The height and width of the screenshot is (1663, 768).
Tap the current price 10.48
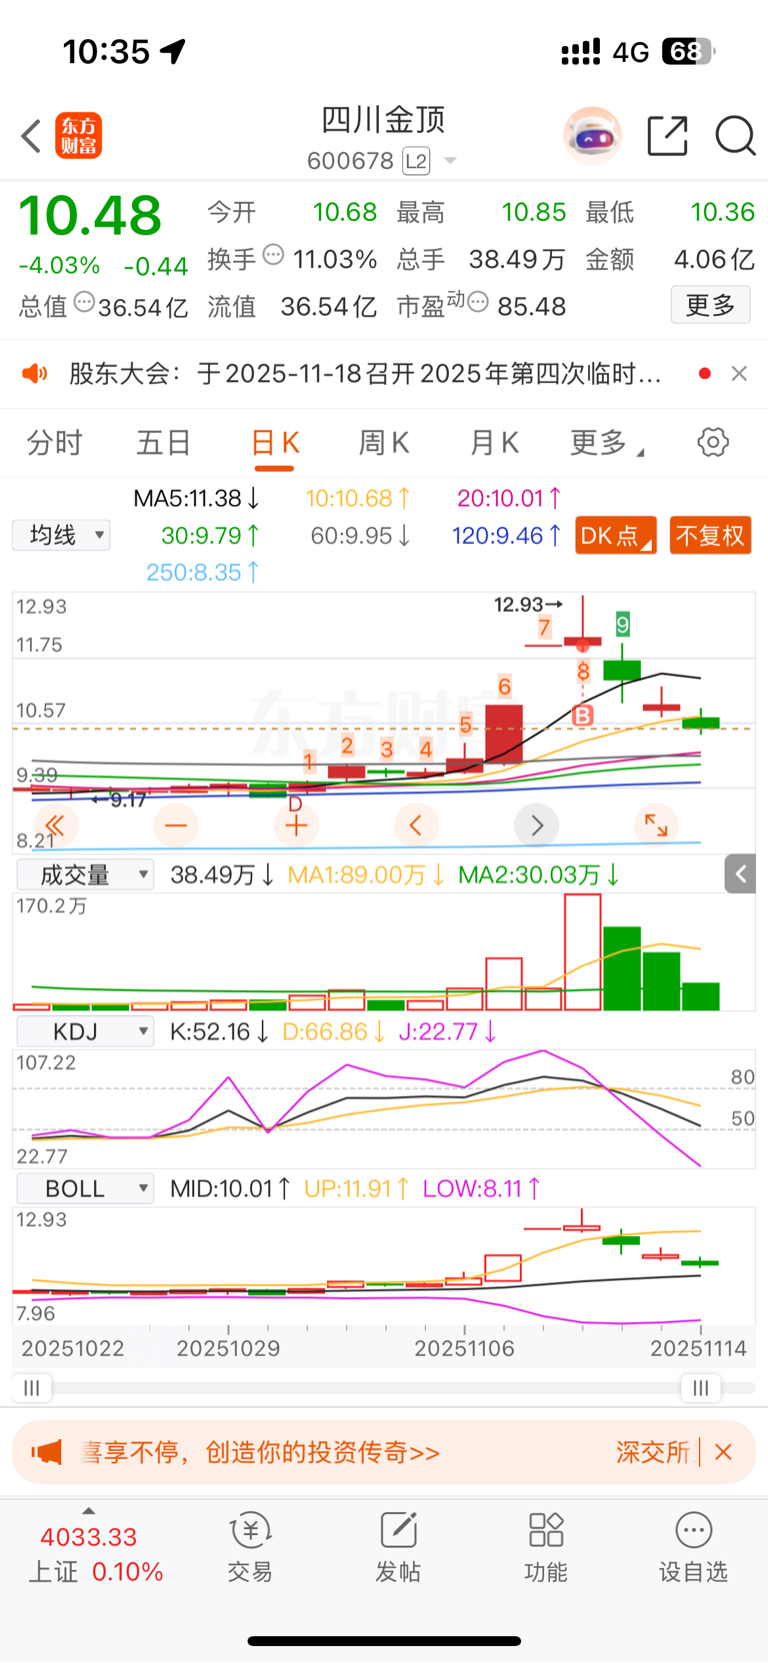[x=90, y=216]
